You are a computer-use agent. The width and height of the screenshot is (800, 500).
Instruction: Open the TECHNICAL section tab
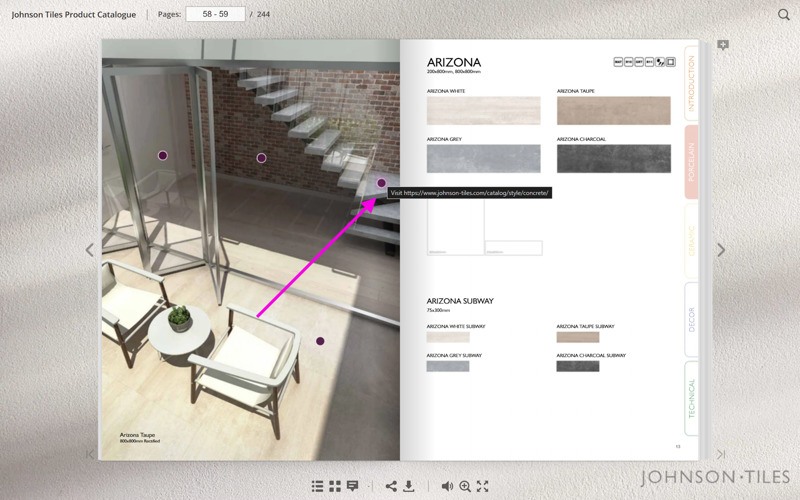point(691,398)
